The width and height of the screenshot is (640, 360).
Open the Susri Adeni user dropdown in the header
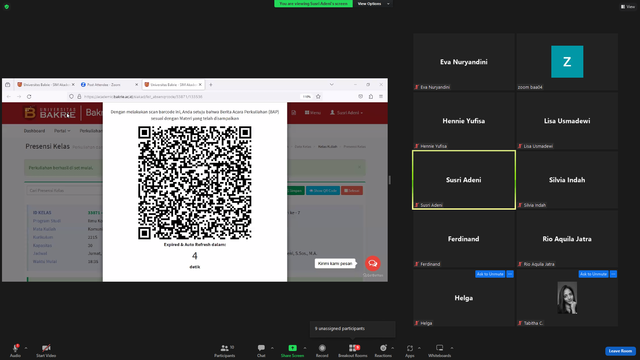(x=346, y=113)
